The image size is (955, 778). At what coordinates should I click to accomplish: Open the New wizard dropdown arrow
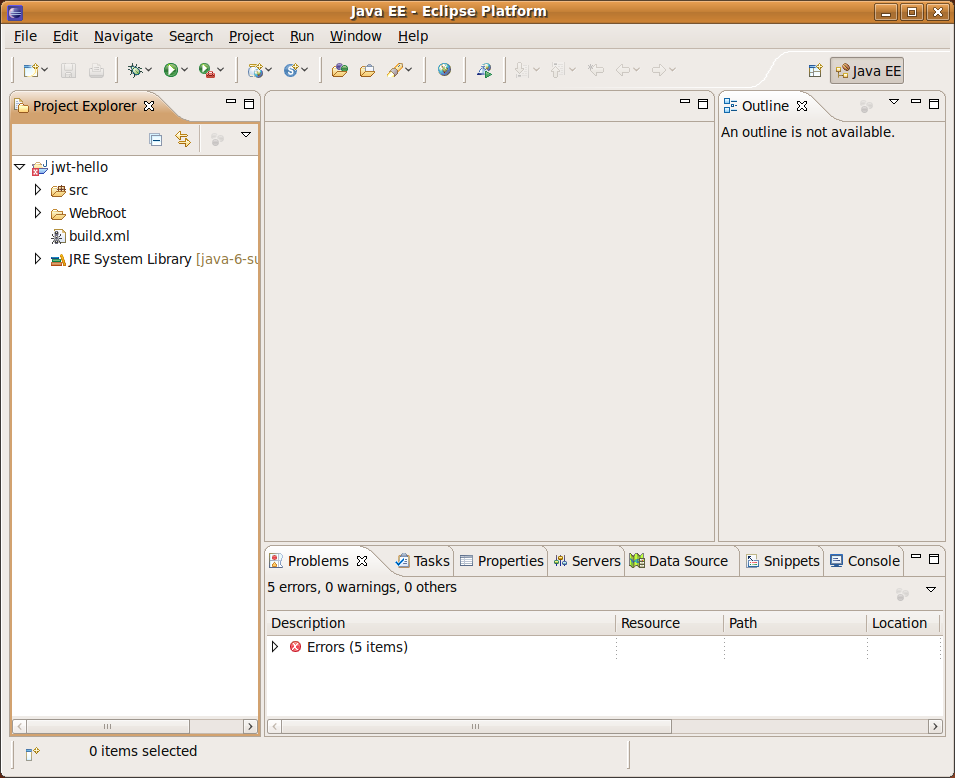pos(44,70)
